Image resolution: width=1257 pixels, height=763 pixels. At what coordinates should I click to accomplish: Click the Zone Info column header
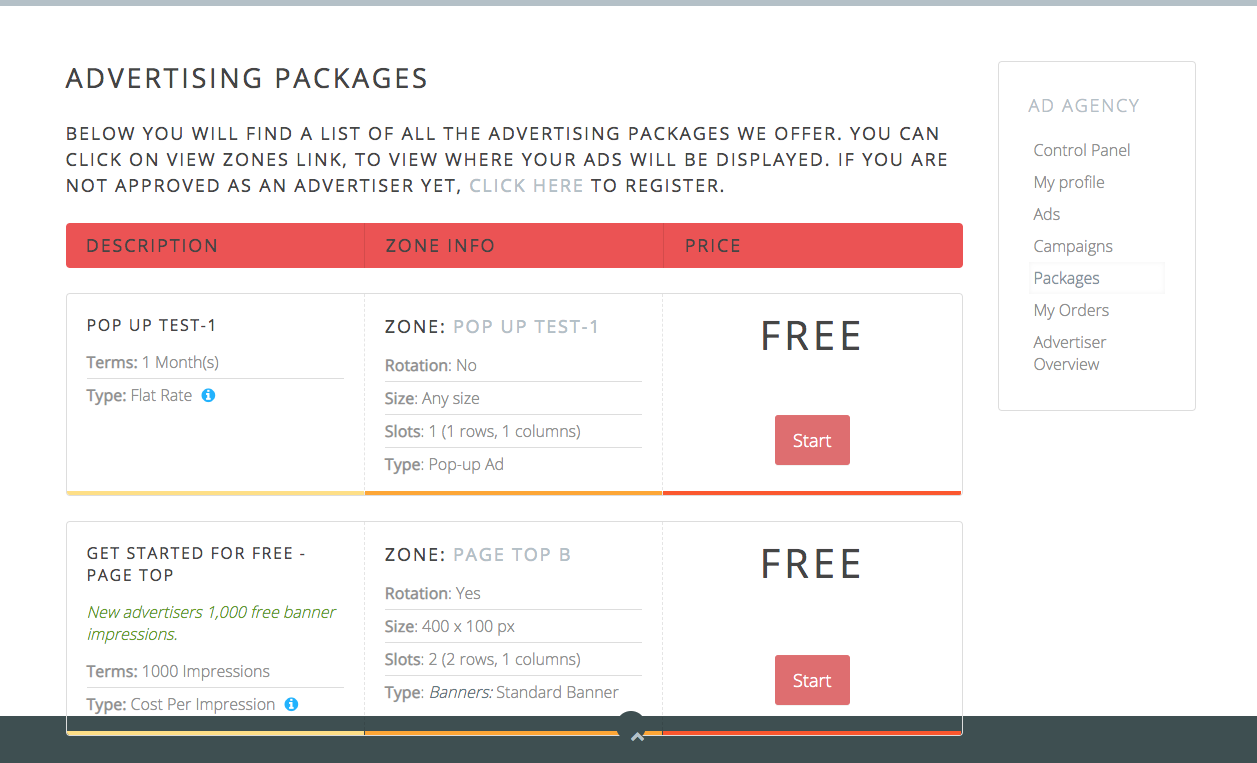(x=440, y=246)
